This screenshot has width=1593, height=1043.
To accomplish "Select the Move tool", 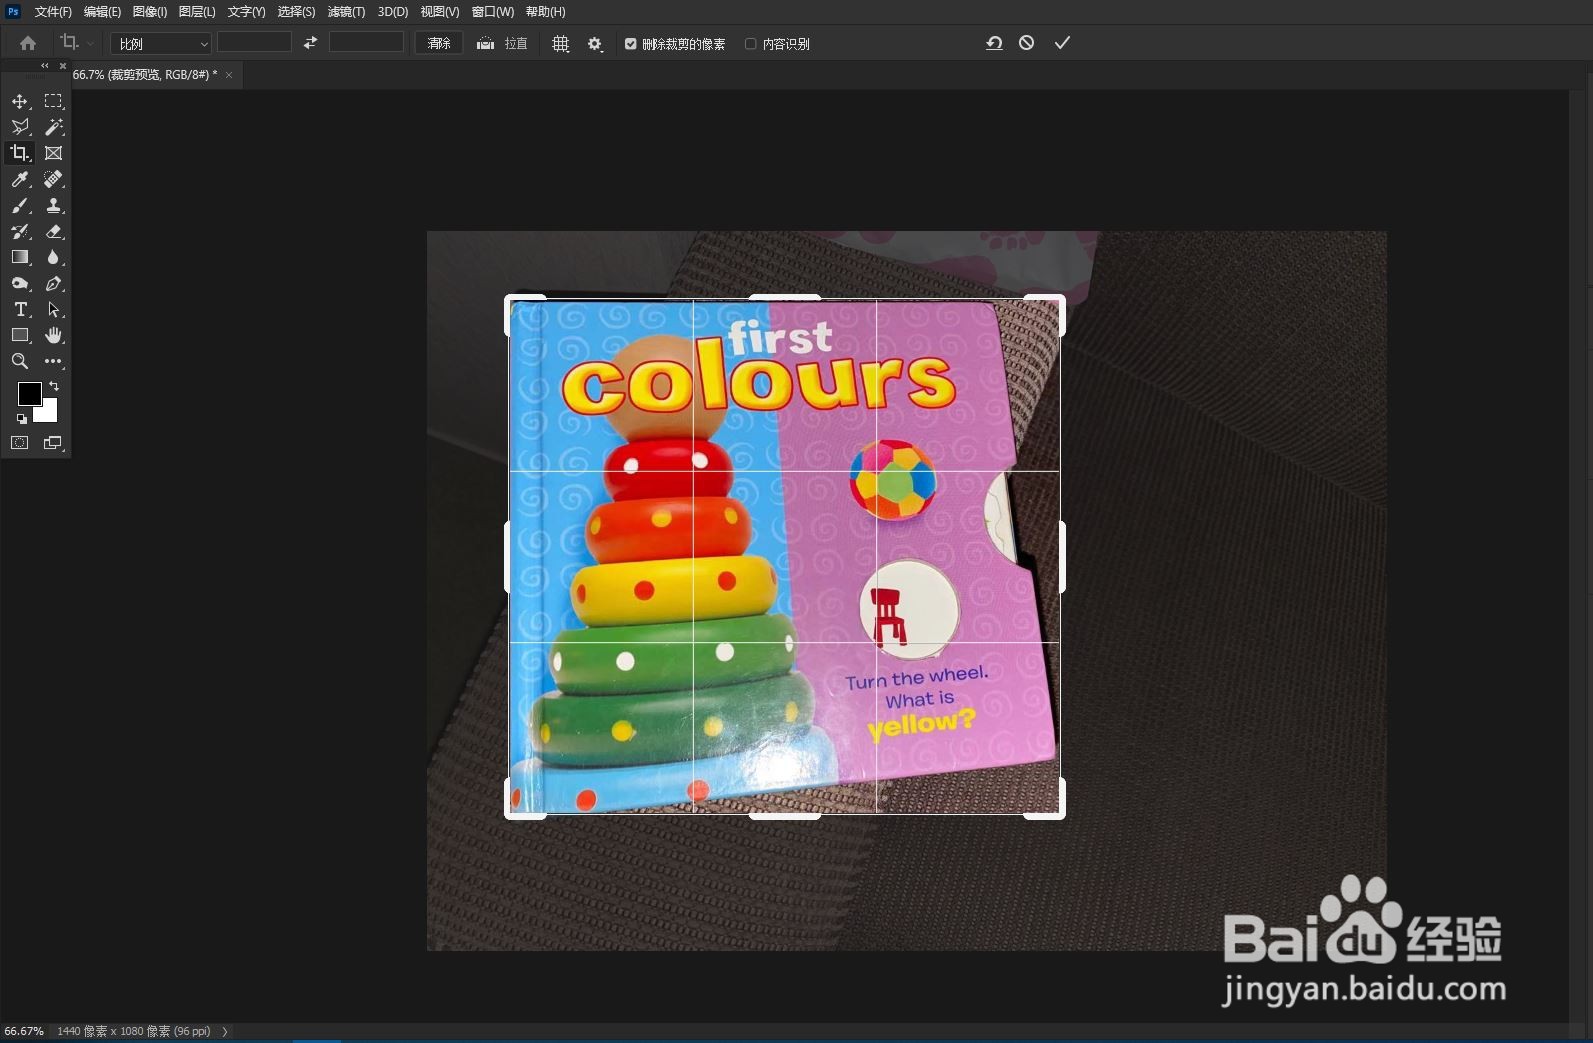I will pos(20,101).
